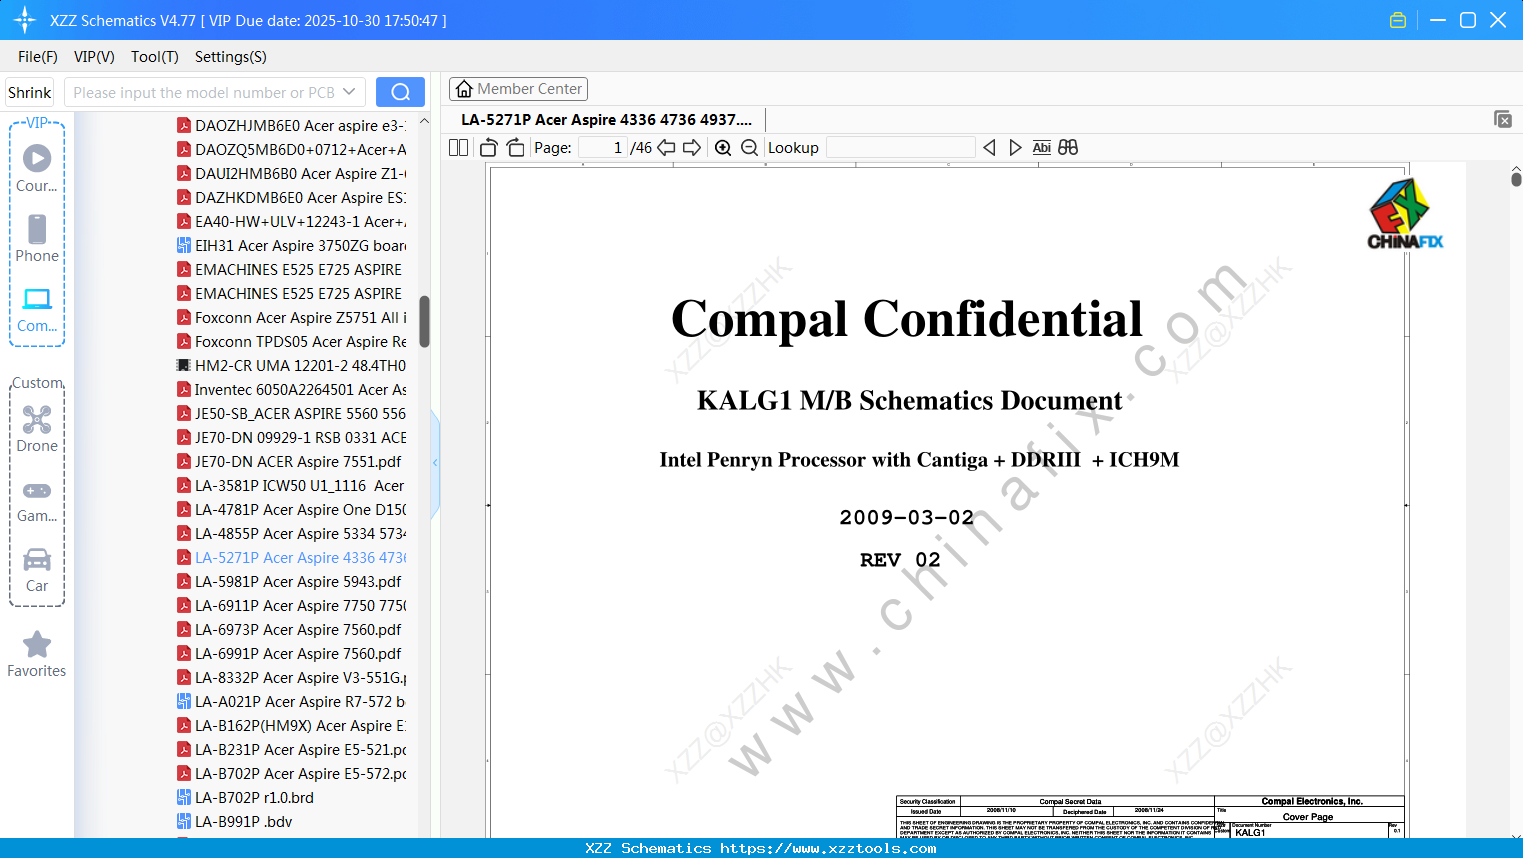Open Foxconn TPDS05 Acer Aspire file
The image size is (1523, 858).
(x=291, y=342)
